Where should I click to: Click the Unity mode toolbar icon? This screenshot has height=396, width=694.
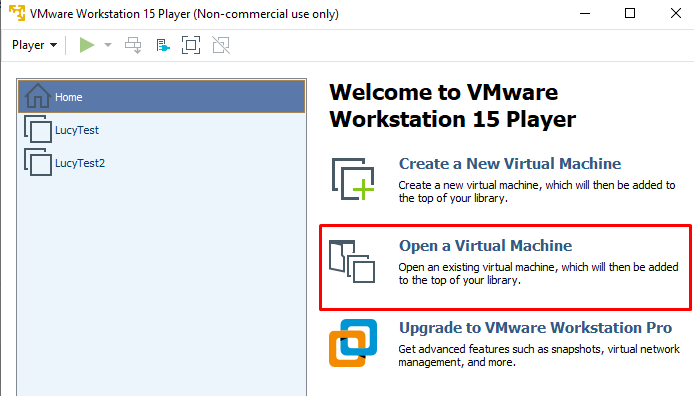(x=221, y=45)
